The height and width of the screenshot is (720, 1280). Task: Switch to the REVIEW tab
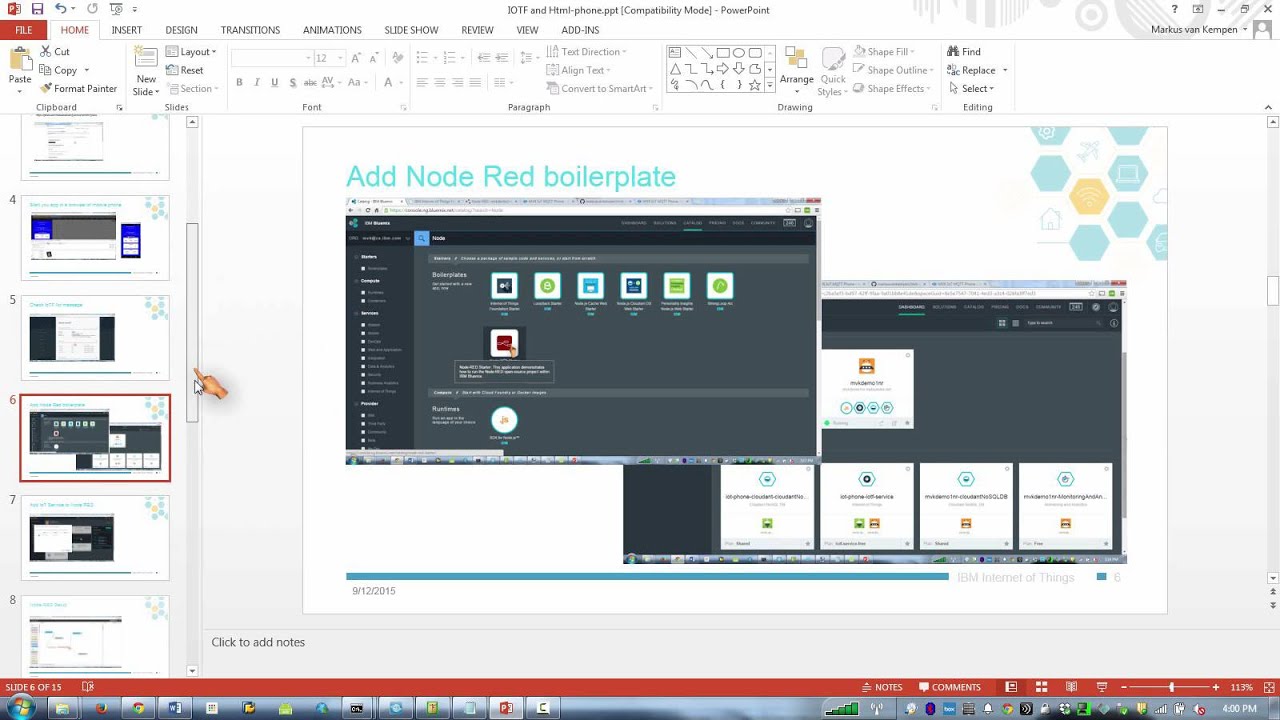pyautogui.click(x=477, y=30)
